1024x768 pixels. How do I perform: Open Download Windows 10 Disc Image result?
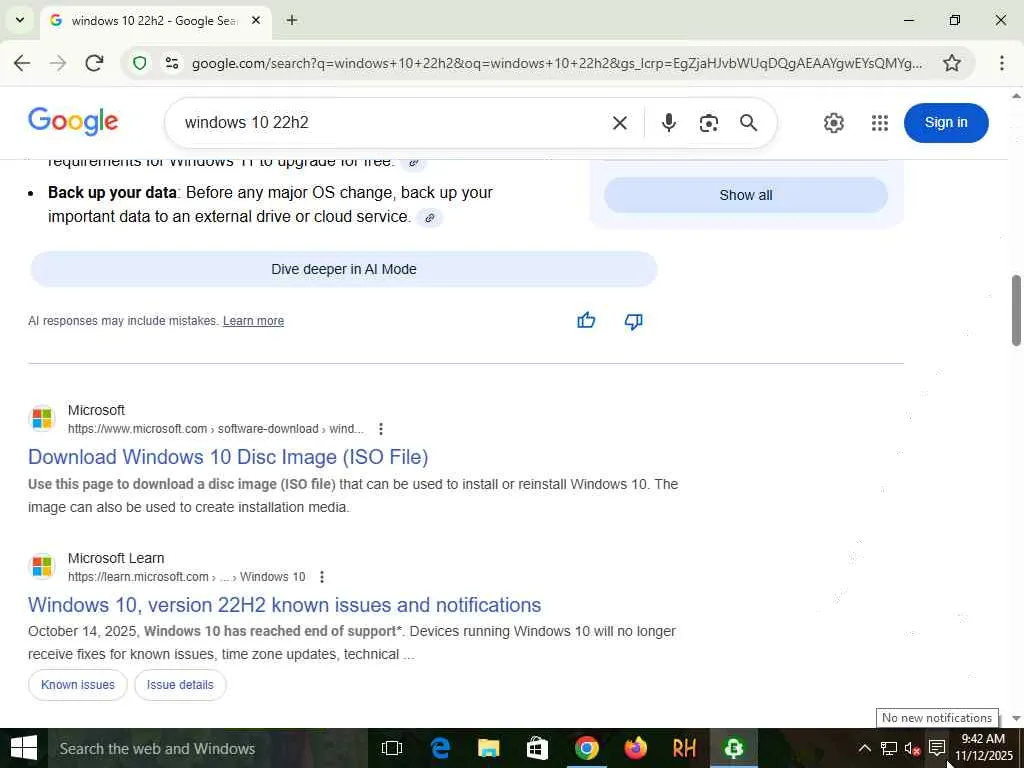(x=228, y=456)
